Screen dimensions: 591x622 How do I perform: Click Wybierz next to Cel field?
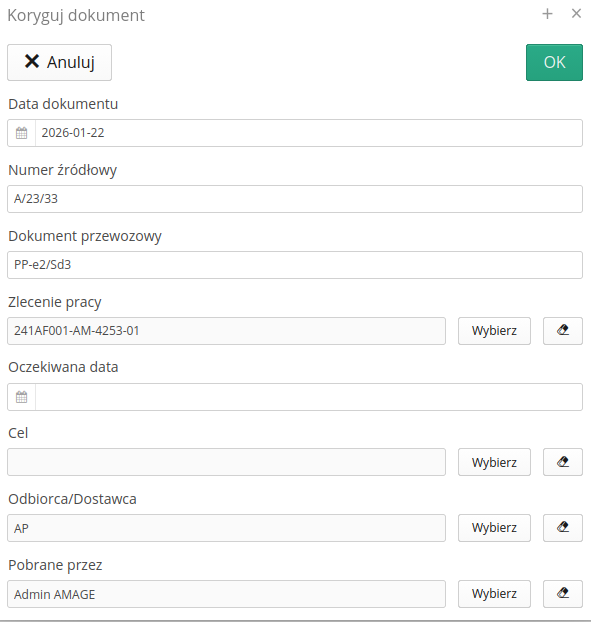pyautogui.click(x=494, y=462)
